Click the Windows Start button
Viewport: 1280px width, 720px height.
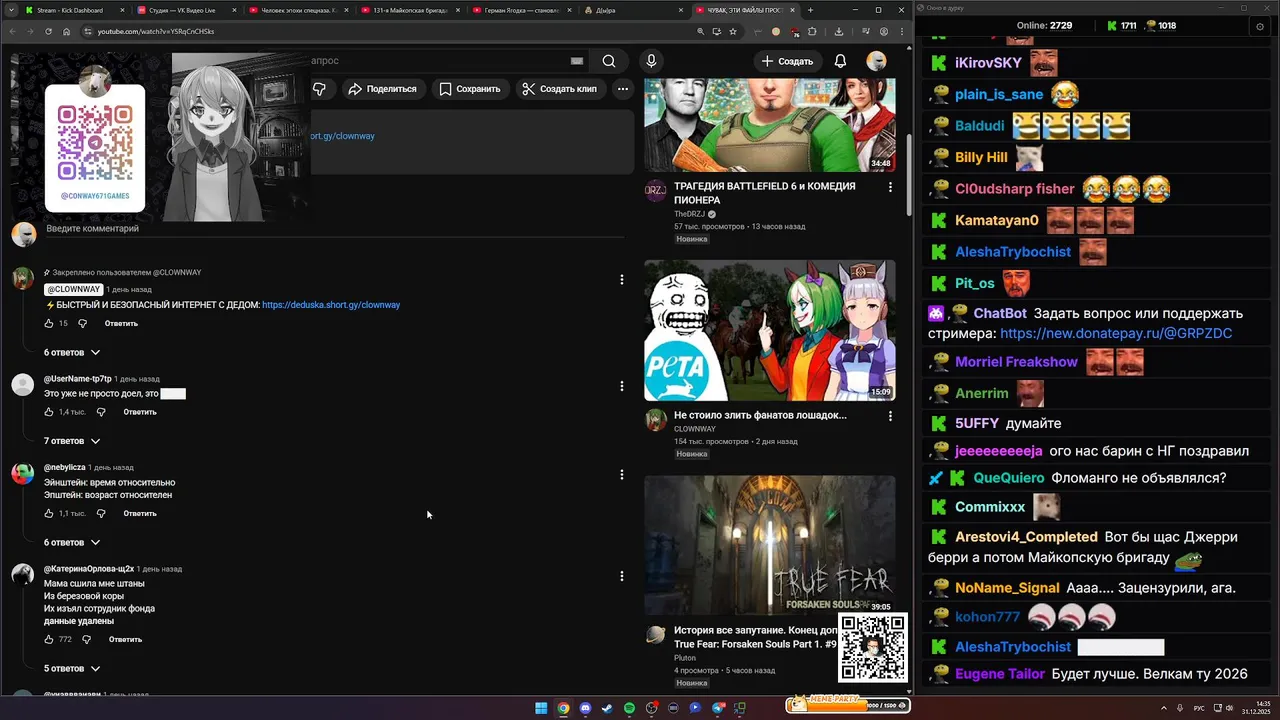coord(541,708)
